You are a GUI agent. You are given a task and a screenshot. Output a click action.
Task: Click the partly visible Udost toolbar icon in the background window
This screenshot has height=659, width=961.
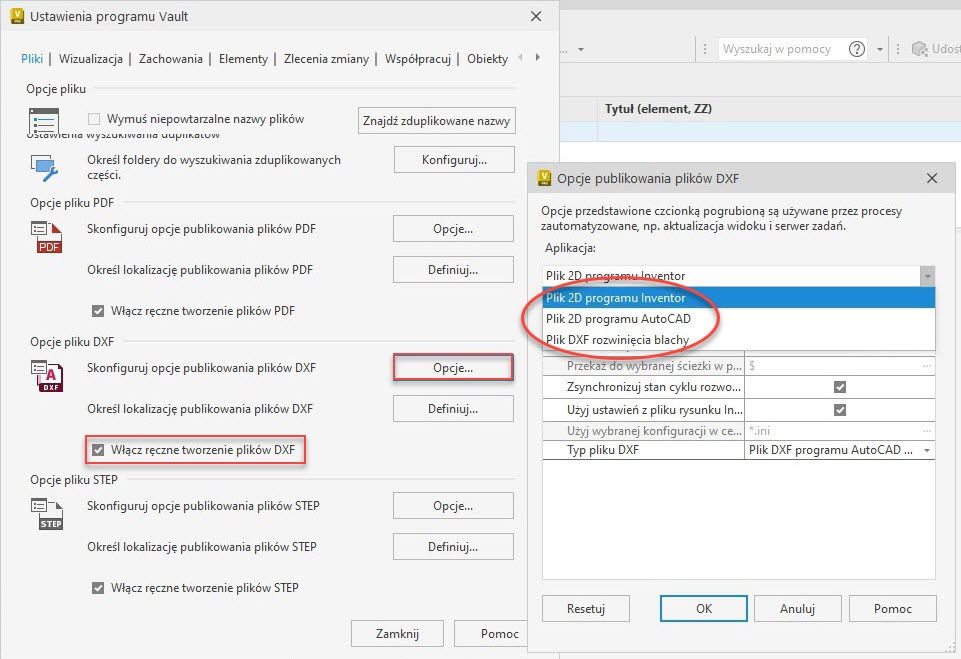[x=919, y=49]
